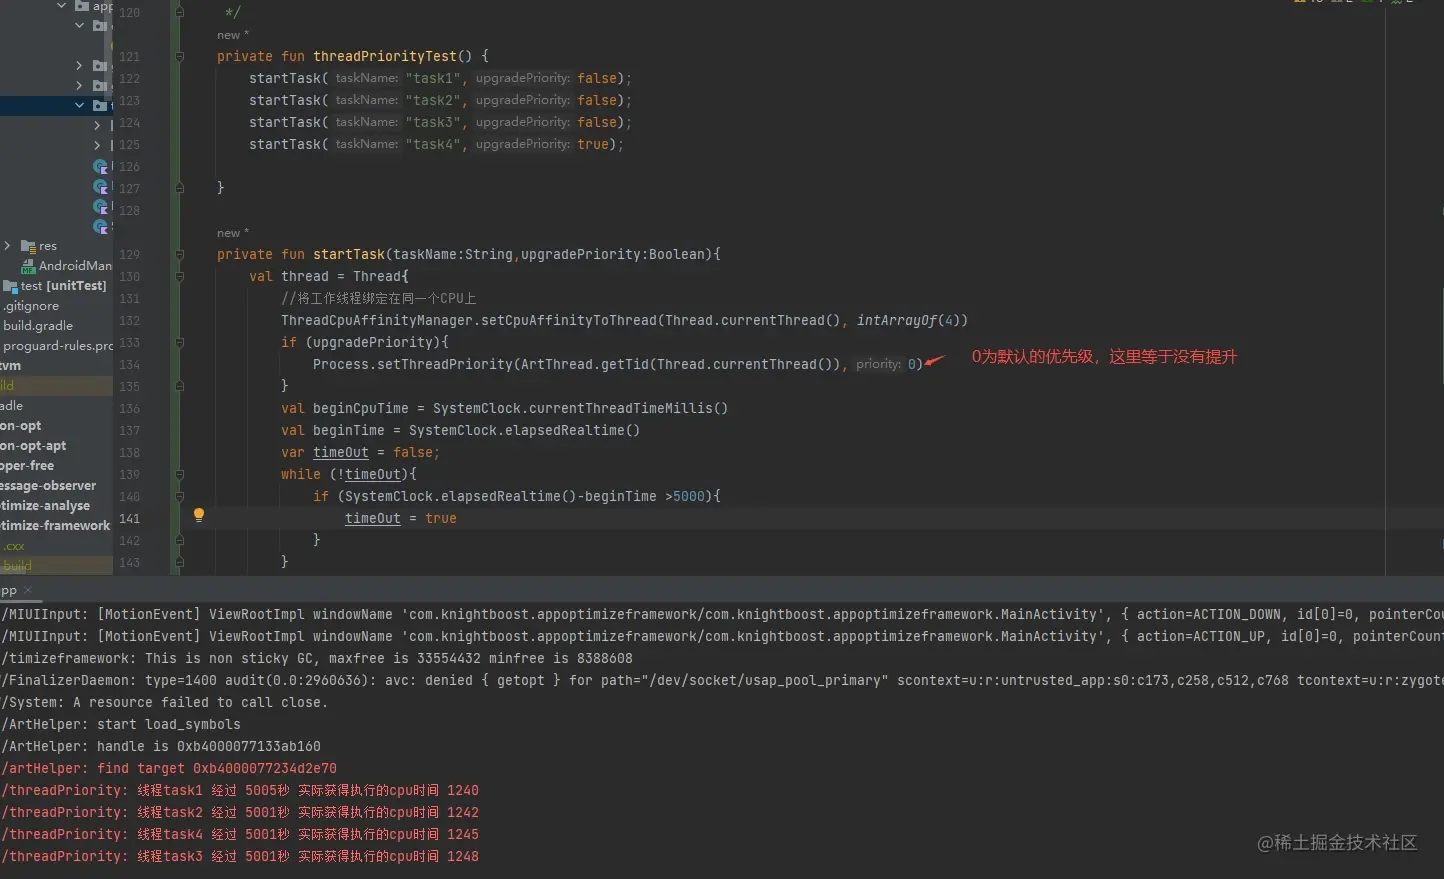Click the 5000 literal on line 140
Viewport: 1444px width, 879px height.
point(689,497)
